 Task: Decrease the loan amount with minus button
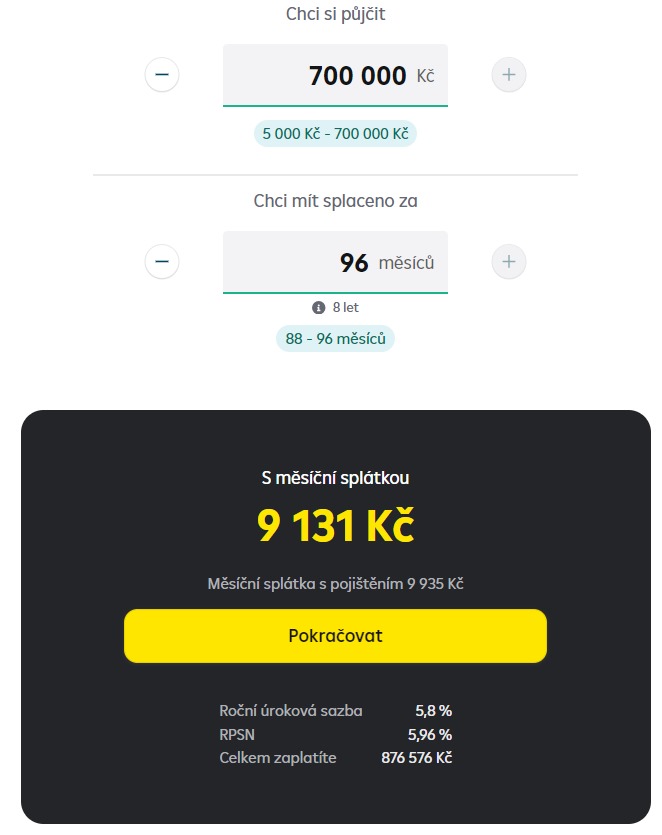[x=162, y=75]
